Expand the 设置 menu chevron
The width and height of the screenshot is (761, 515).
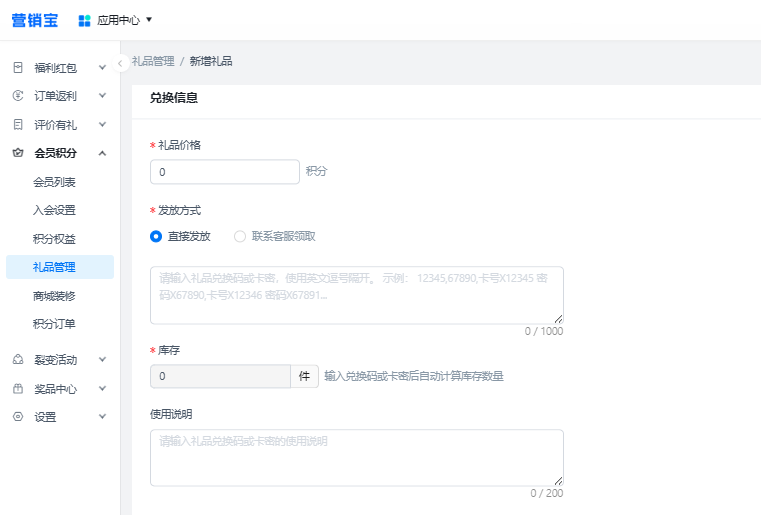[x=102, y=417]
